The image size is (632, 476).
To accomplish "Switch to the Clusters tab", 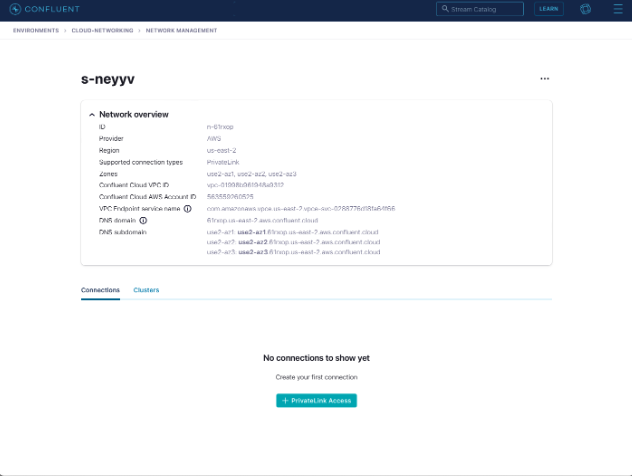I will 146,290.
